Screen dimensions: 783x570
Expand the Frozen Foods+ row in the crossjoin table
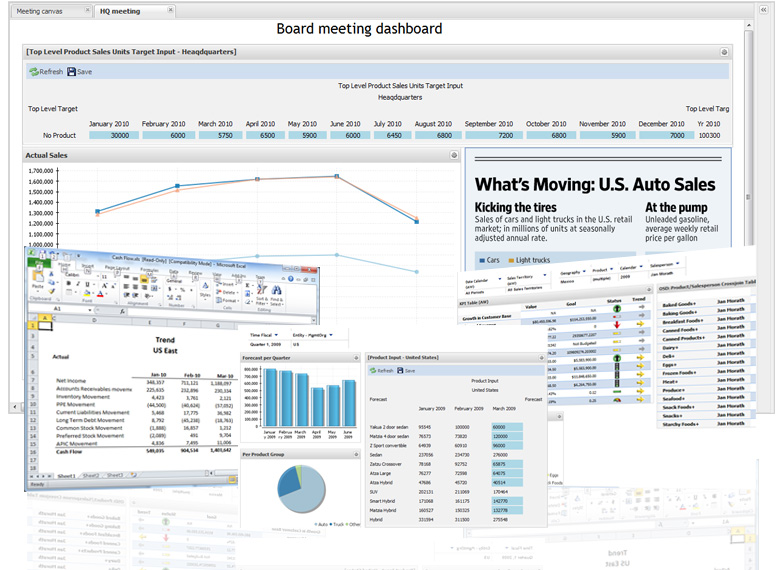pyautogui.click(x=679, y=373)
